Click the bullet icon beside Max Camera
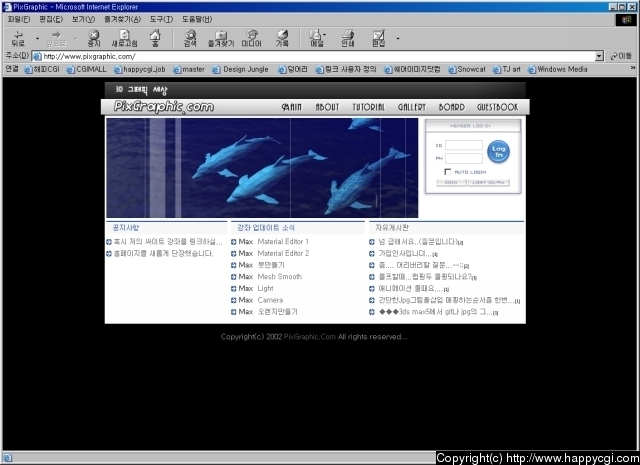 [233, 300]
